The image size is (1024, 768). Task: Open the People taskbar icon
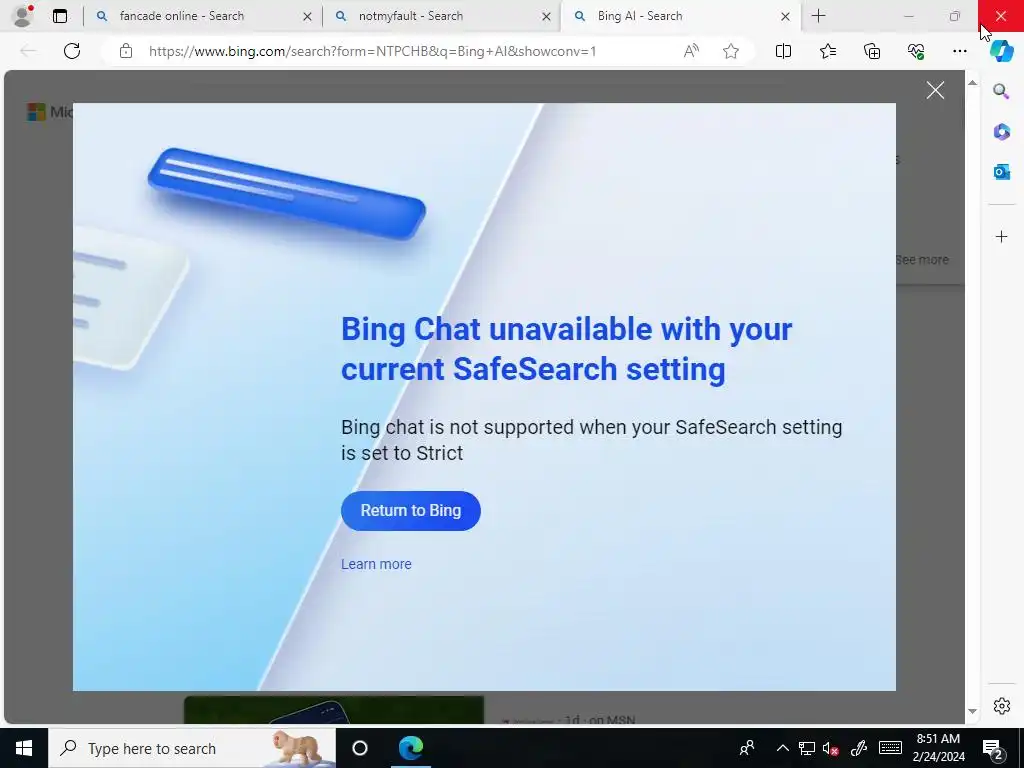click(746, 748)
